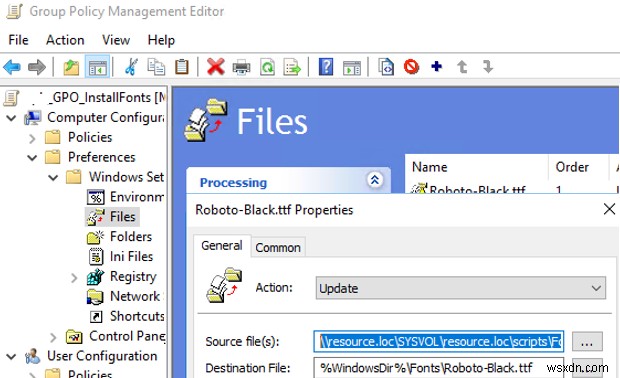This screenshot has width=620, height=378.
Task: Click the red Disable item icon
Action: (x=411, y=67)
